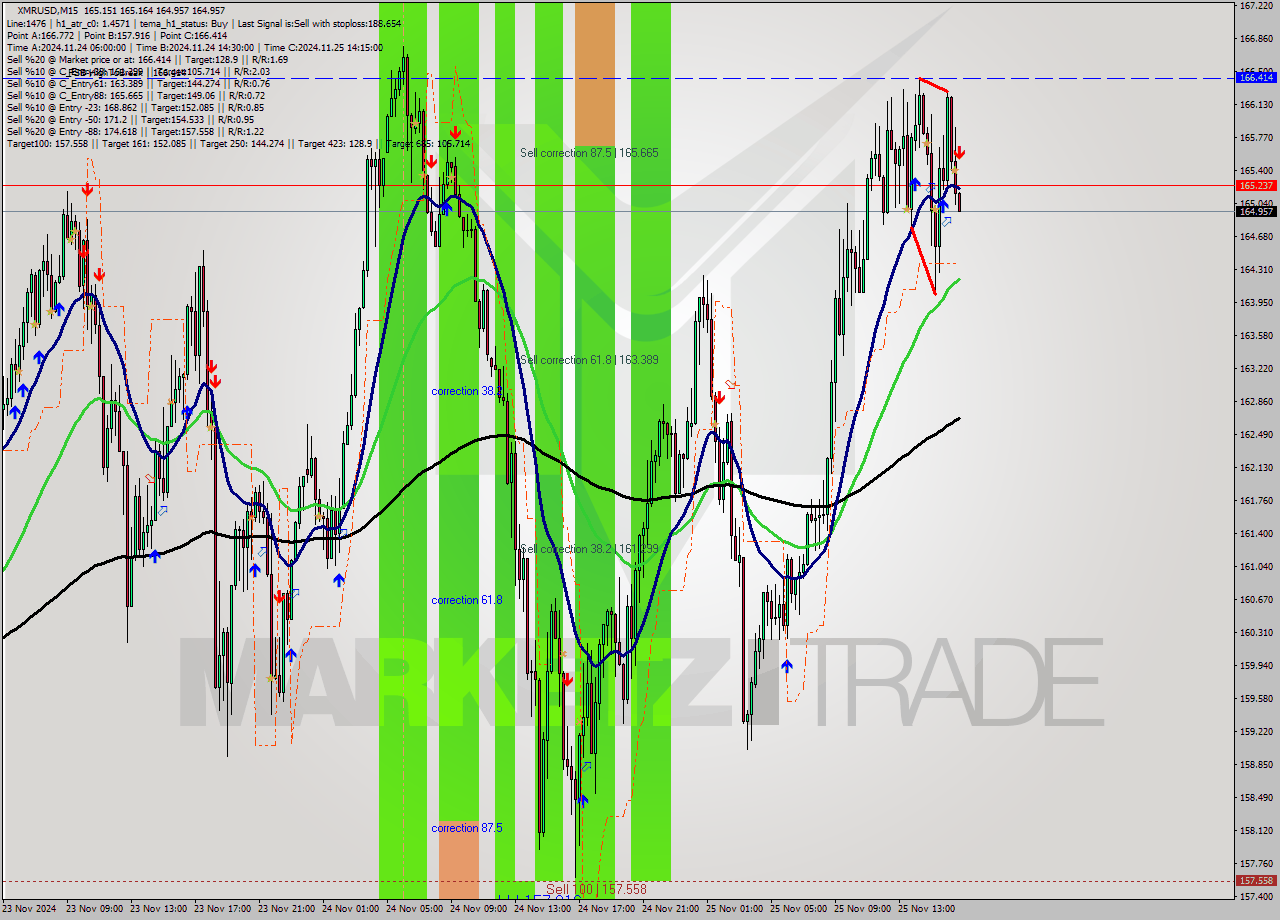Click the '23 Nov 21:00' time axis label
The height and width of the screenshot is (920, 1280).
tap(289, 909)
